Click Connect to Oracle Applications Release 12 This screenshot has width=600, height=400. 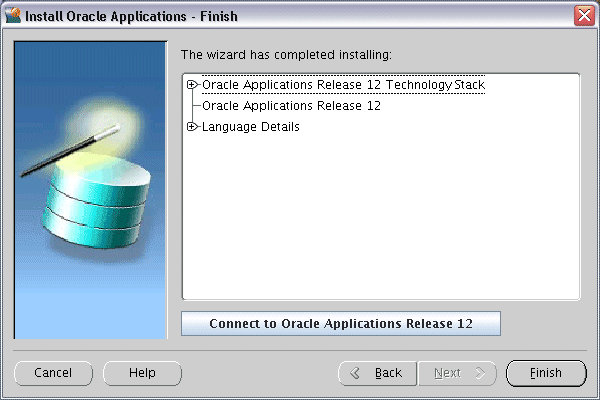tap(341, 324)
